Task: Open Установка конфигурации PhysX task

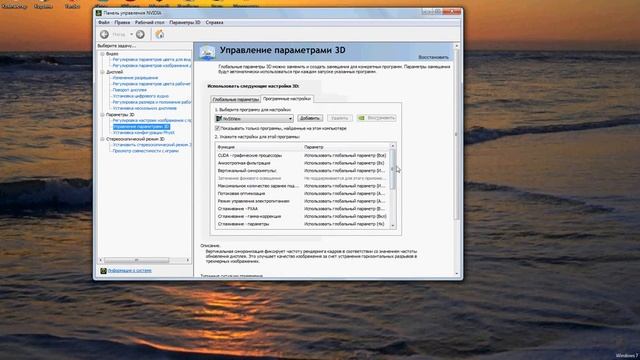Action: click(x=144, y=133)
